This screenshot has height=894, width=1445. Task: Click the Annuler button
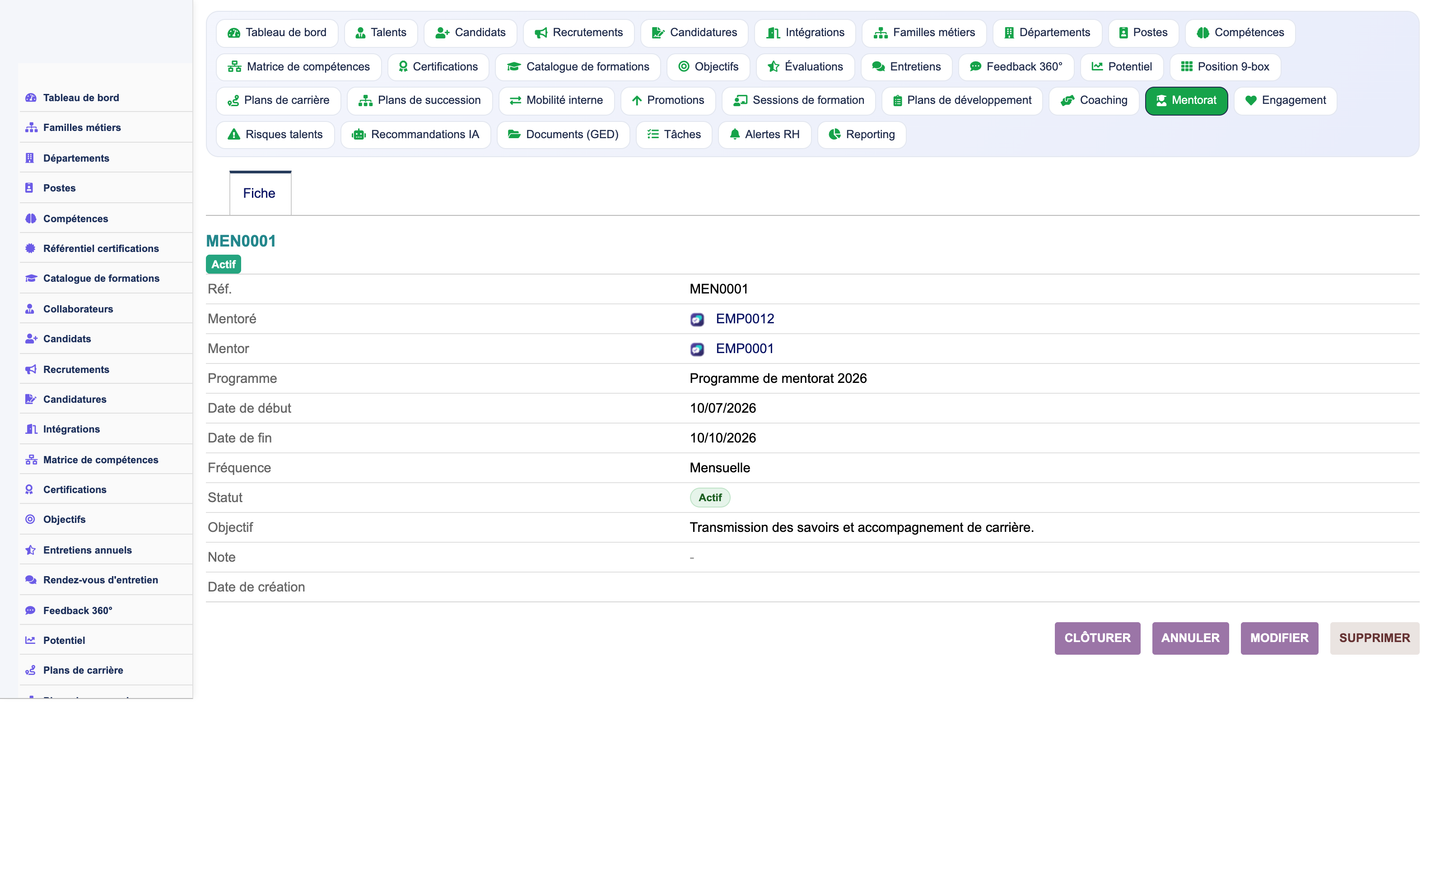(x=1190, y=638)
